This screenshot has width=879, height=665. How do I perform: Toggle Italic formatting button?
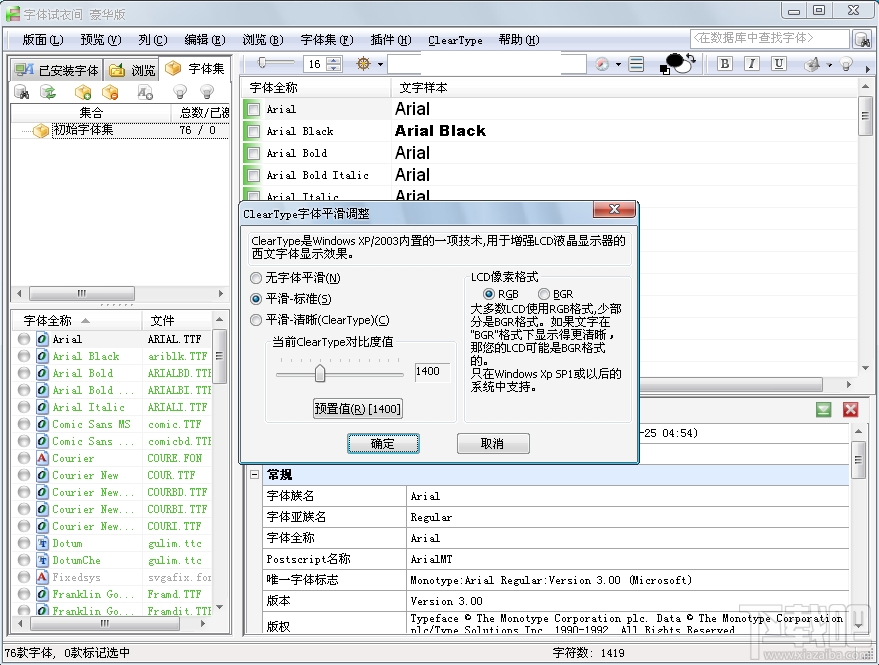[x=752, y=63]
